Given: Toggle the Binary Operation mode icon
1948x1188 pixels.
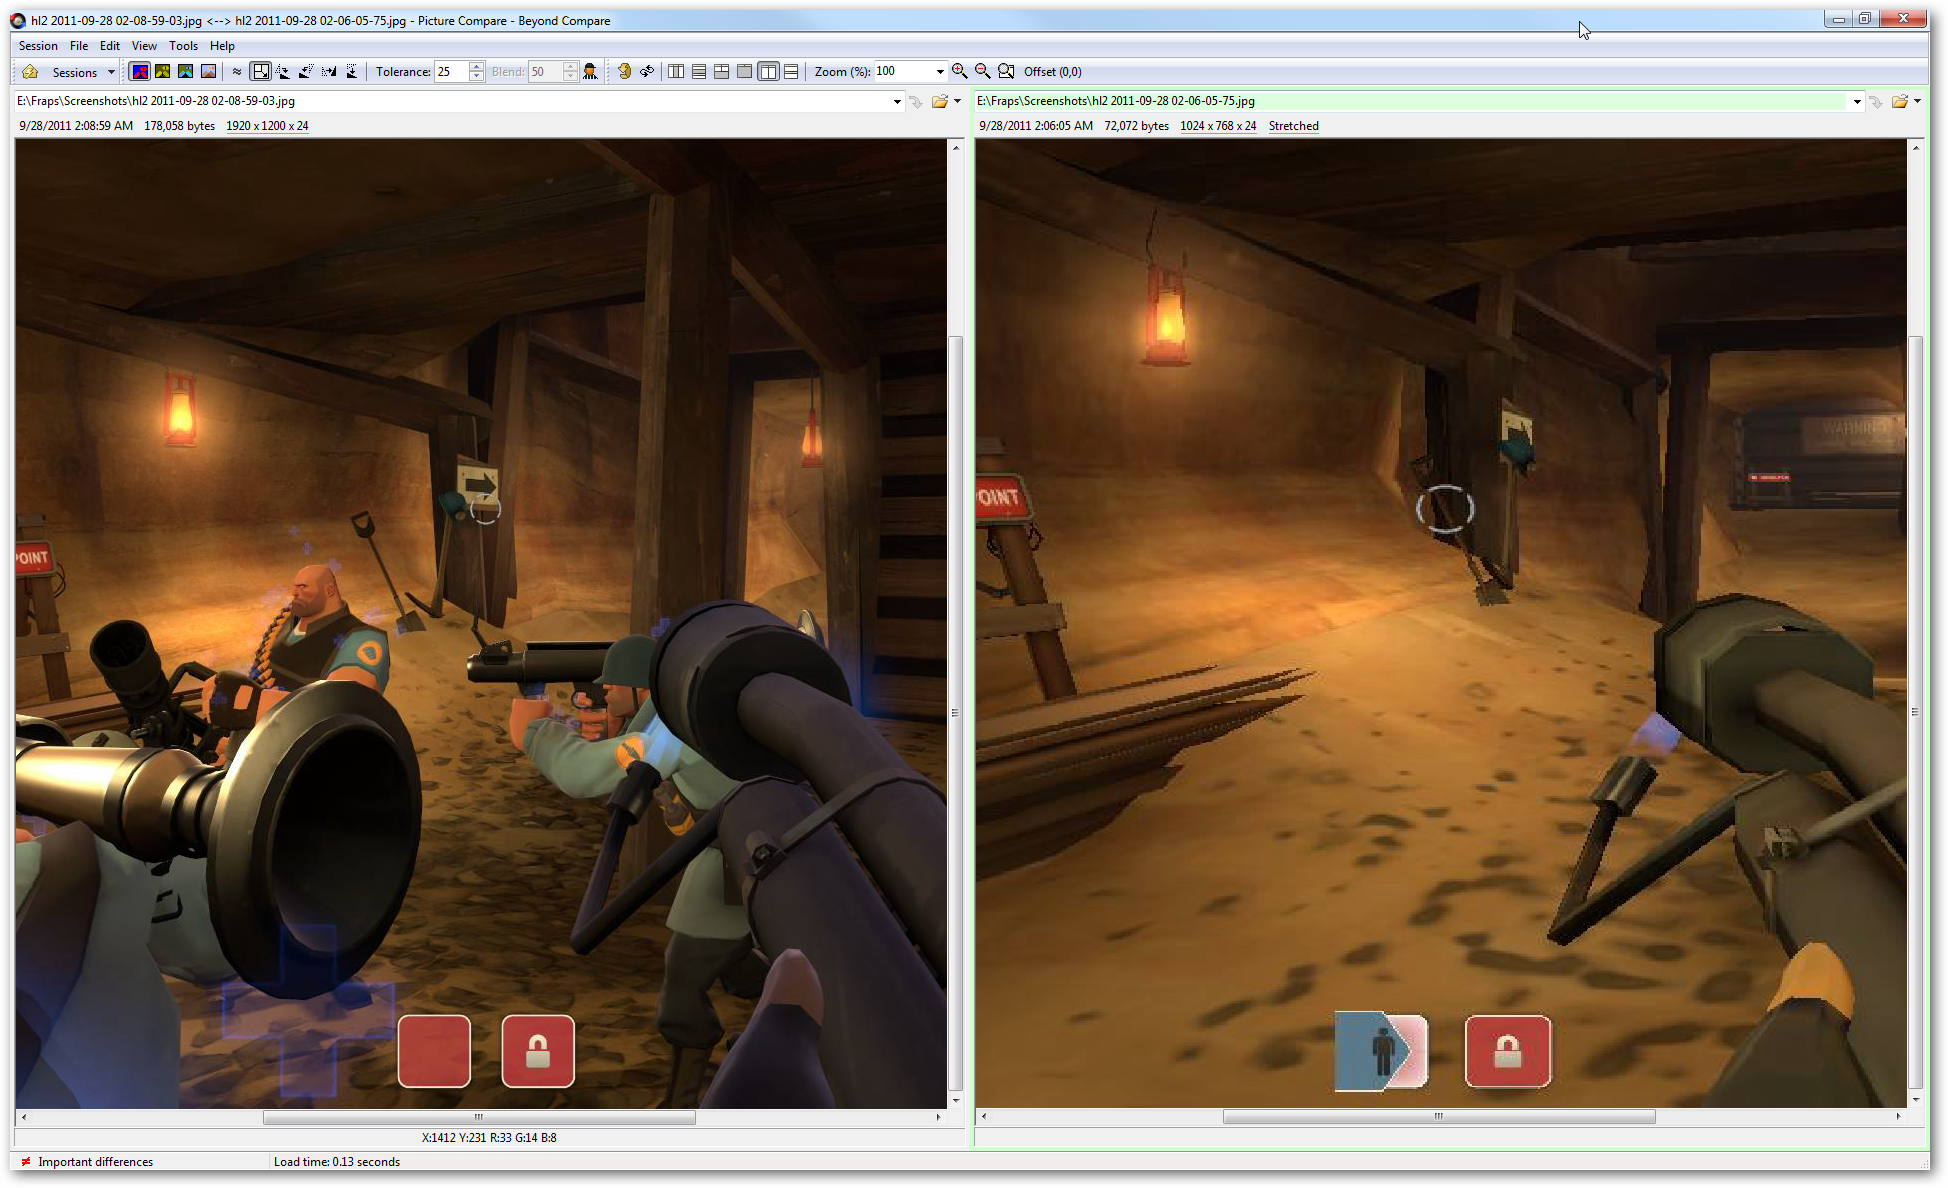Looking at the screenshot, I should pyautogui.click(x=186, y=72).
